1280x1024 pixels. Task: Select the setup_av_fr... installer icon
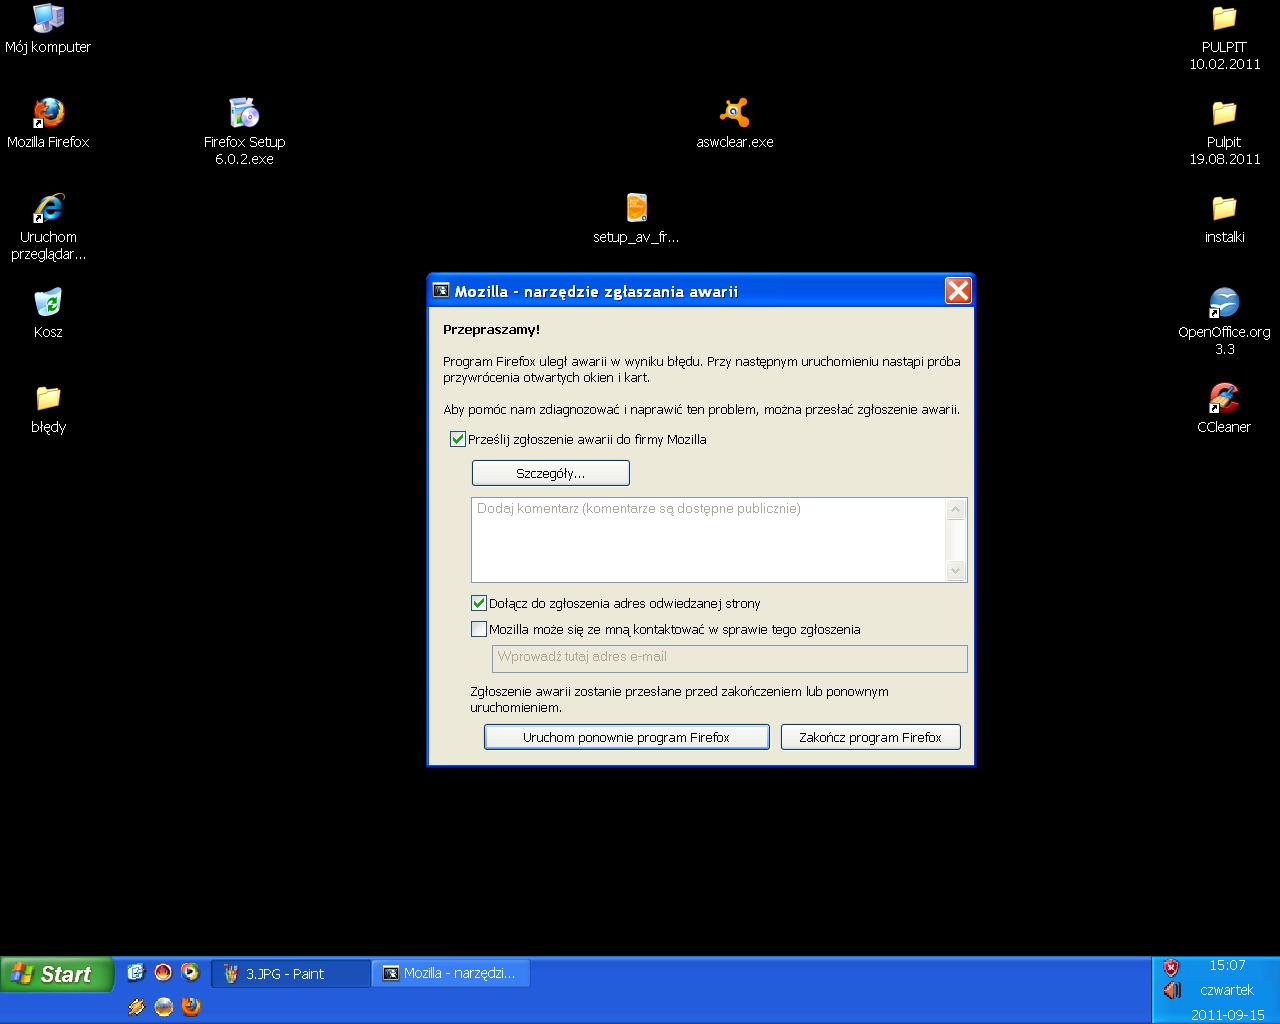(636, 219)
